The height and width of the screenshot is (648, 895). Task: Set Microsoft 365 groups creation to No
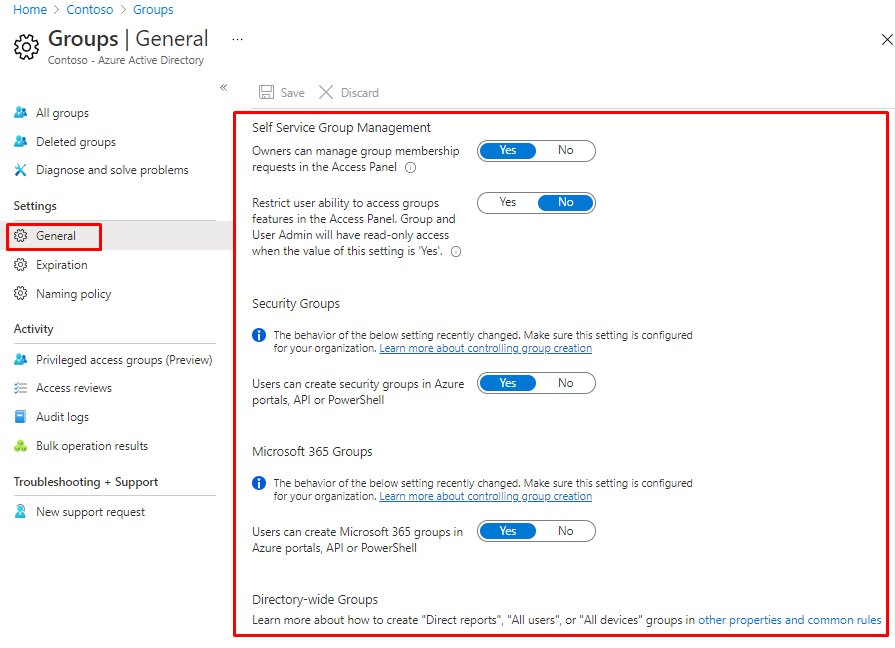pos(565,531)
